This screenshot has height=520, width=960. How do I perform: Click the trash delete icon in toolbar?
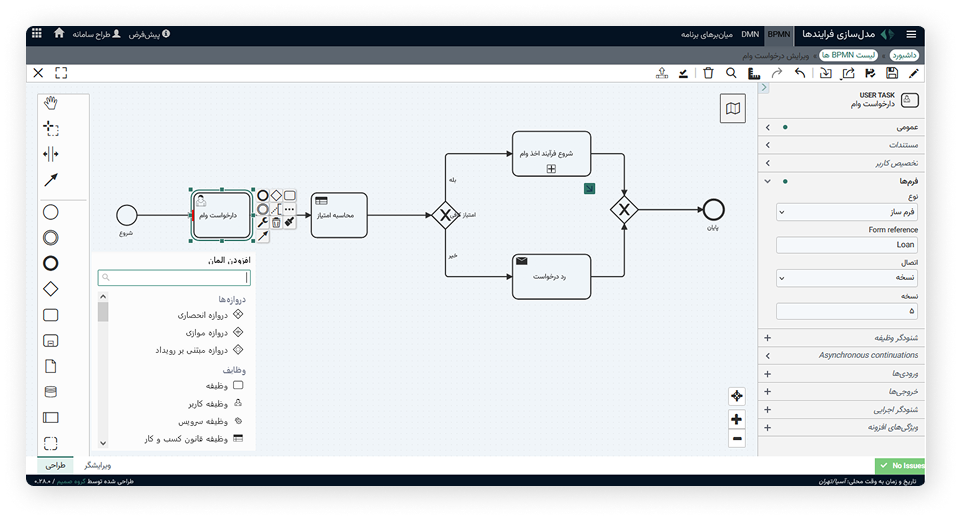(708, 73)
